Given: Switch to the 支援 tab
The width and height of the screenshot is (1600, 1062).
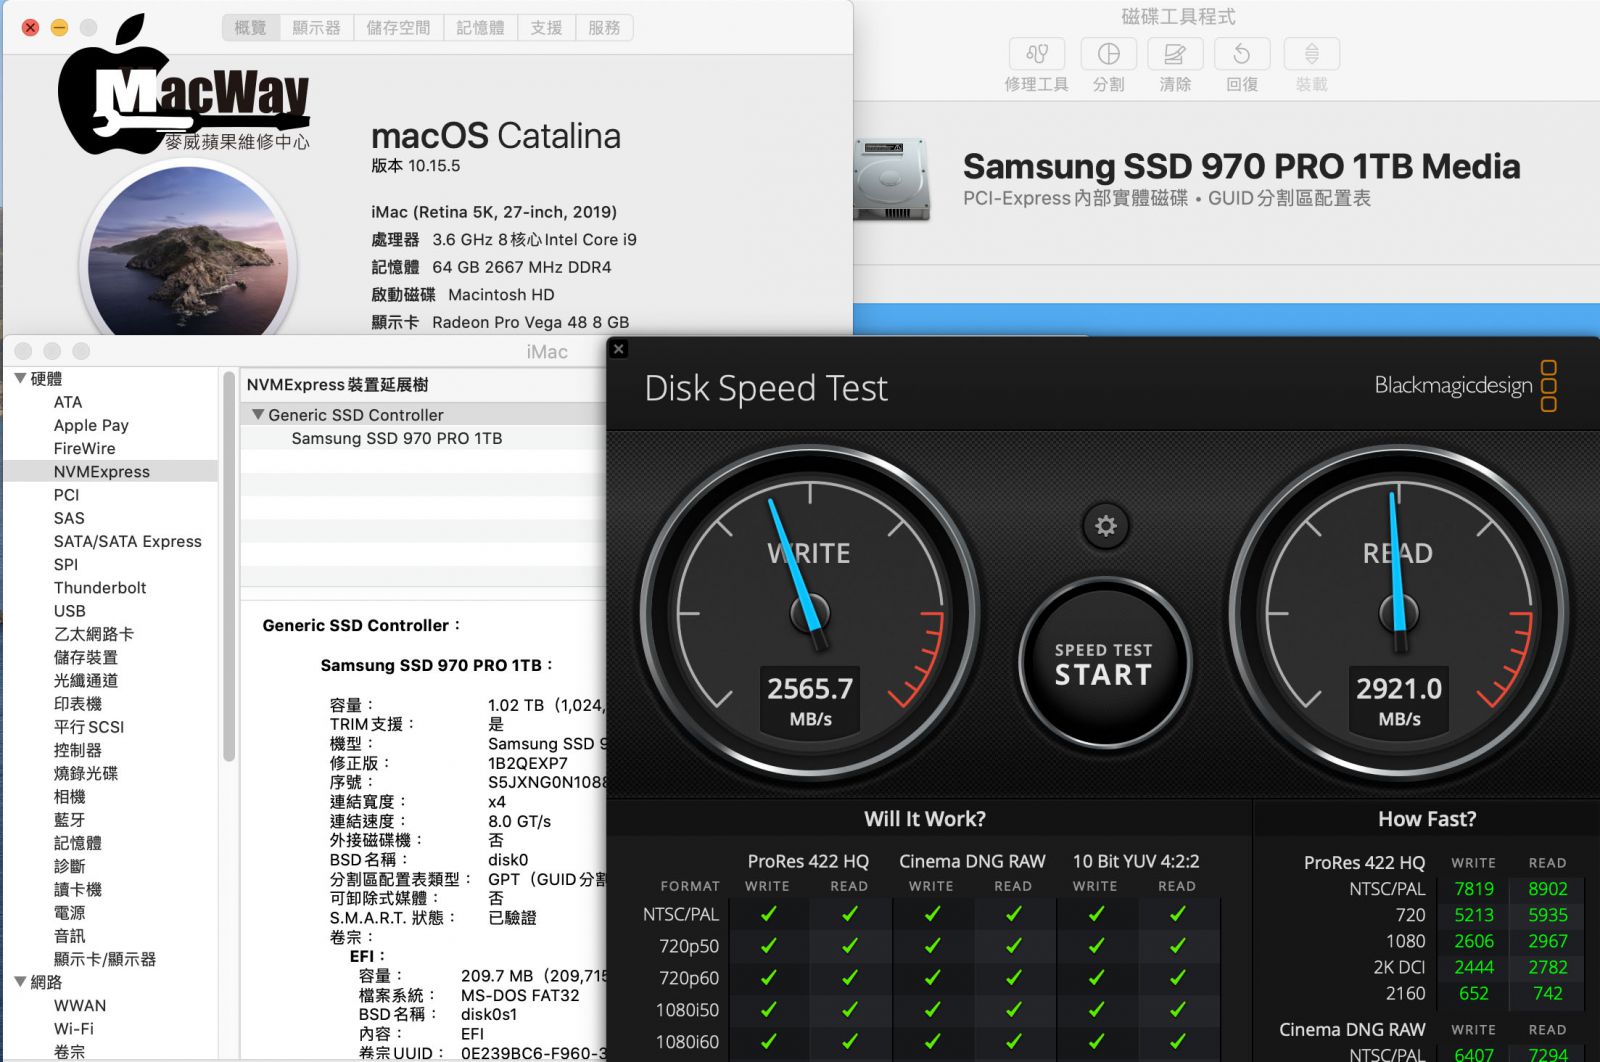Looking at the screenshot, I should point(546,28).
